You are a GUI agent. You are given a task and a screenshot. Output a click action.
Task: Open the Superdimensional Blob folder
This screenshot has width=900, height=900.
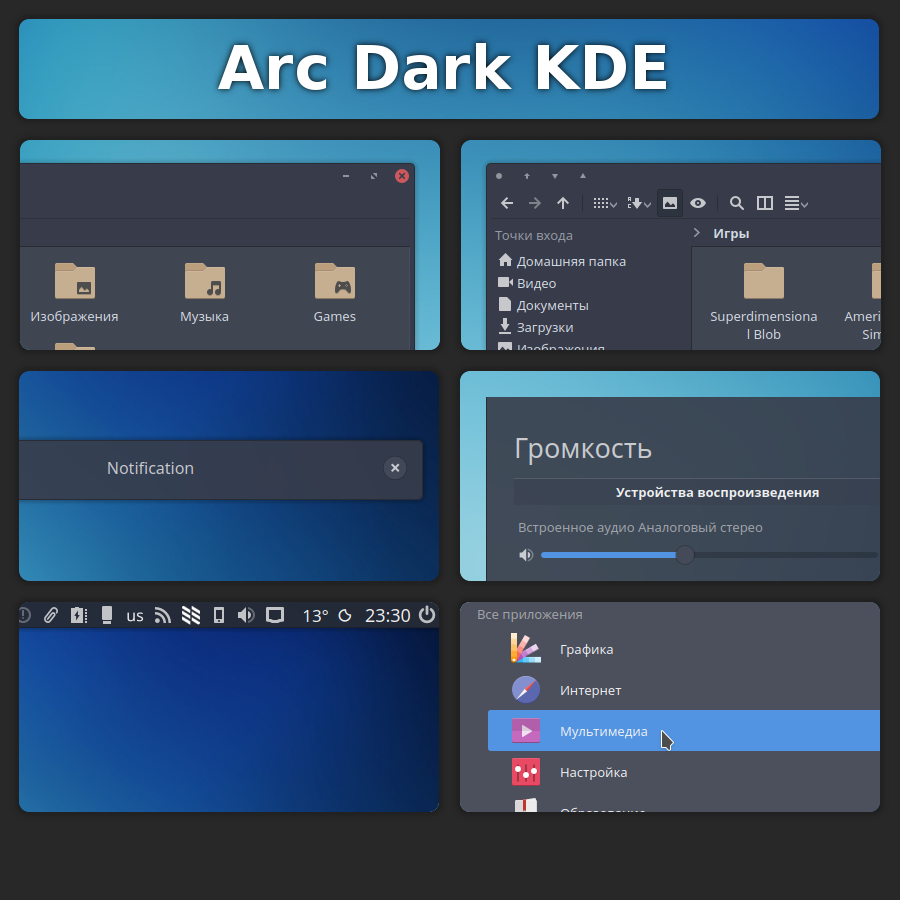coord(763,301)
